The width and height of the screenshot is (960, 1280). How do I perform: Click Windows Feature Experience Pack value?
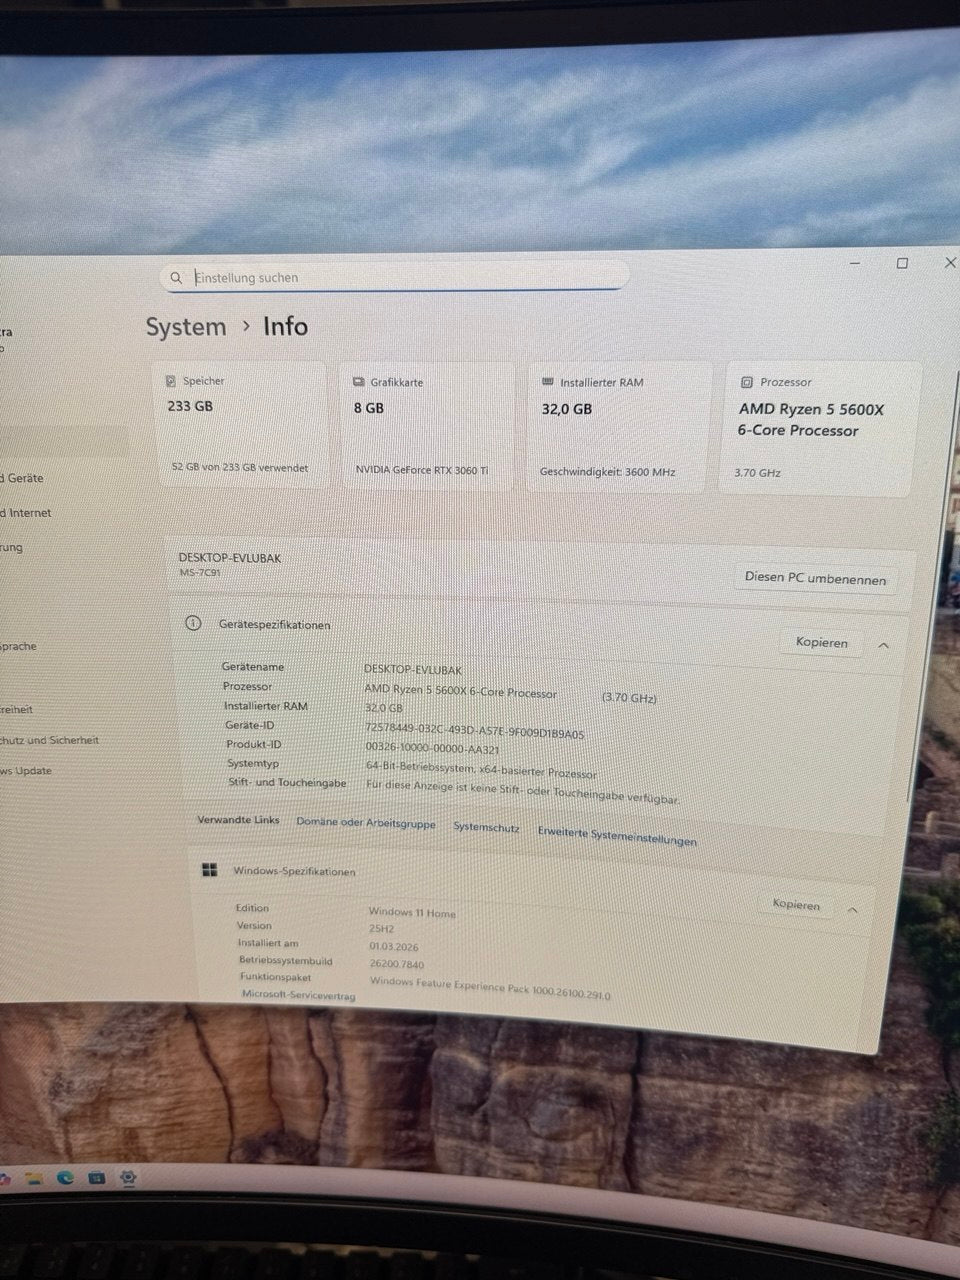(x=490, y=988)
